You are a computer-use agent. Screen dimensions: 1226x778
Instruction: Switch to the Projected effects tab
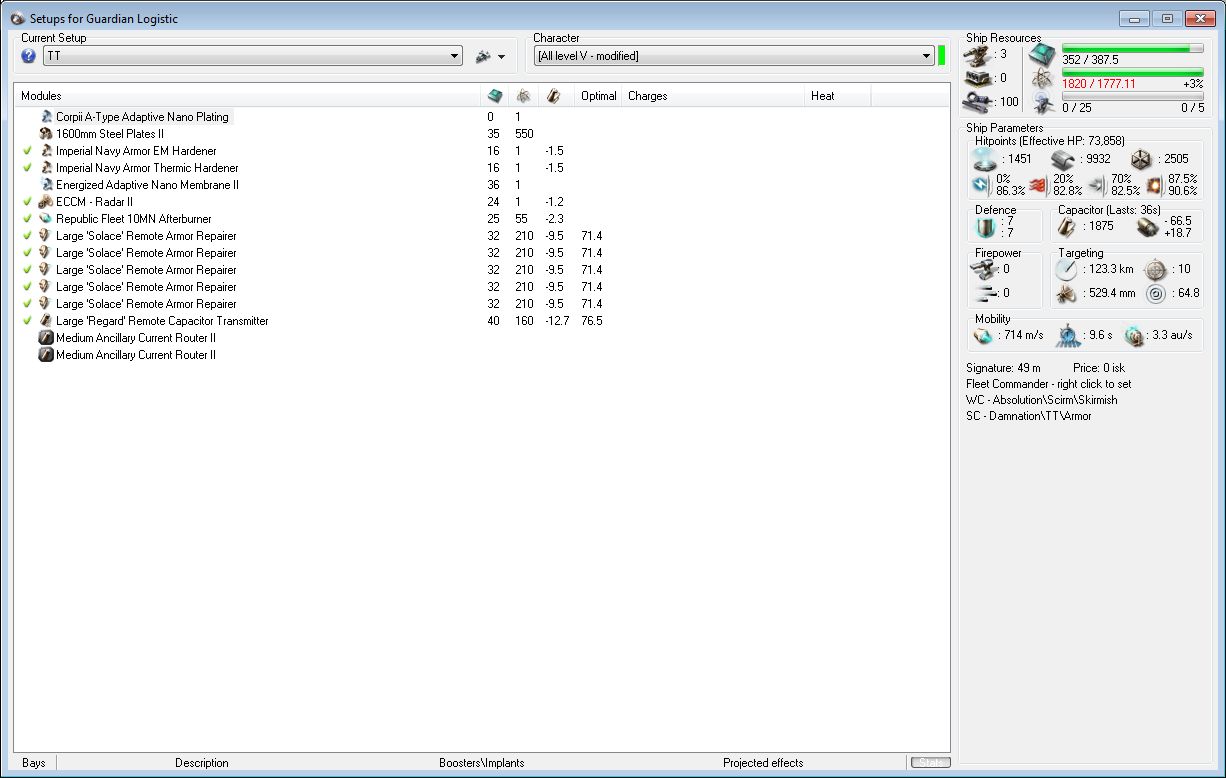point(763,763)
